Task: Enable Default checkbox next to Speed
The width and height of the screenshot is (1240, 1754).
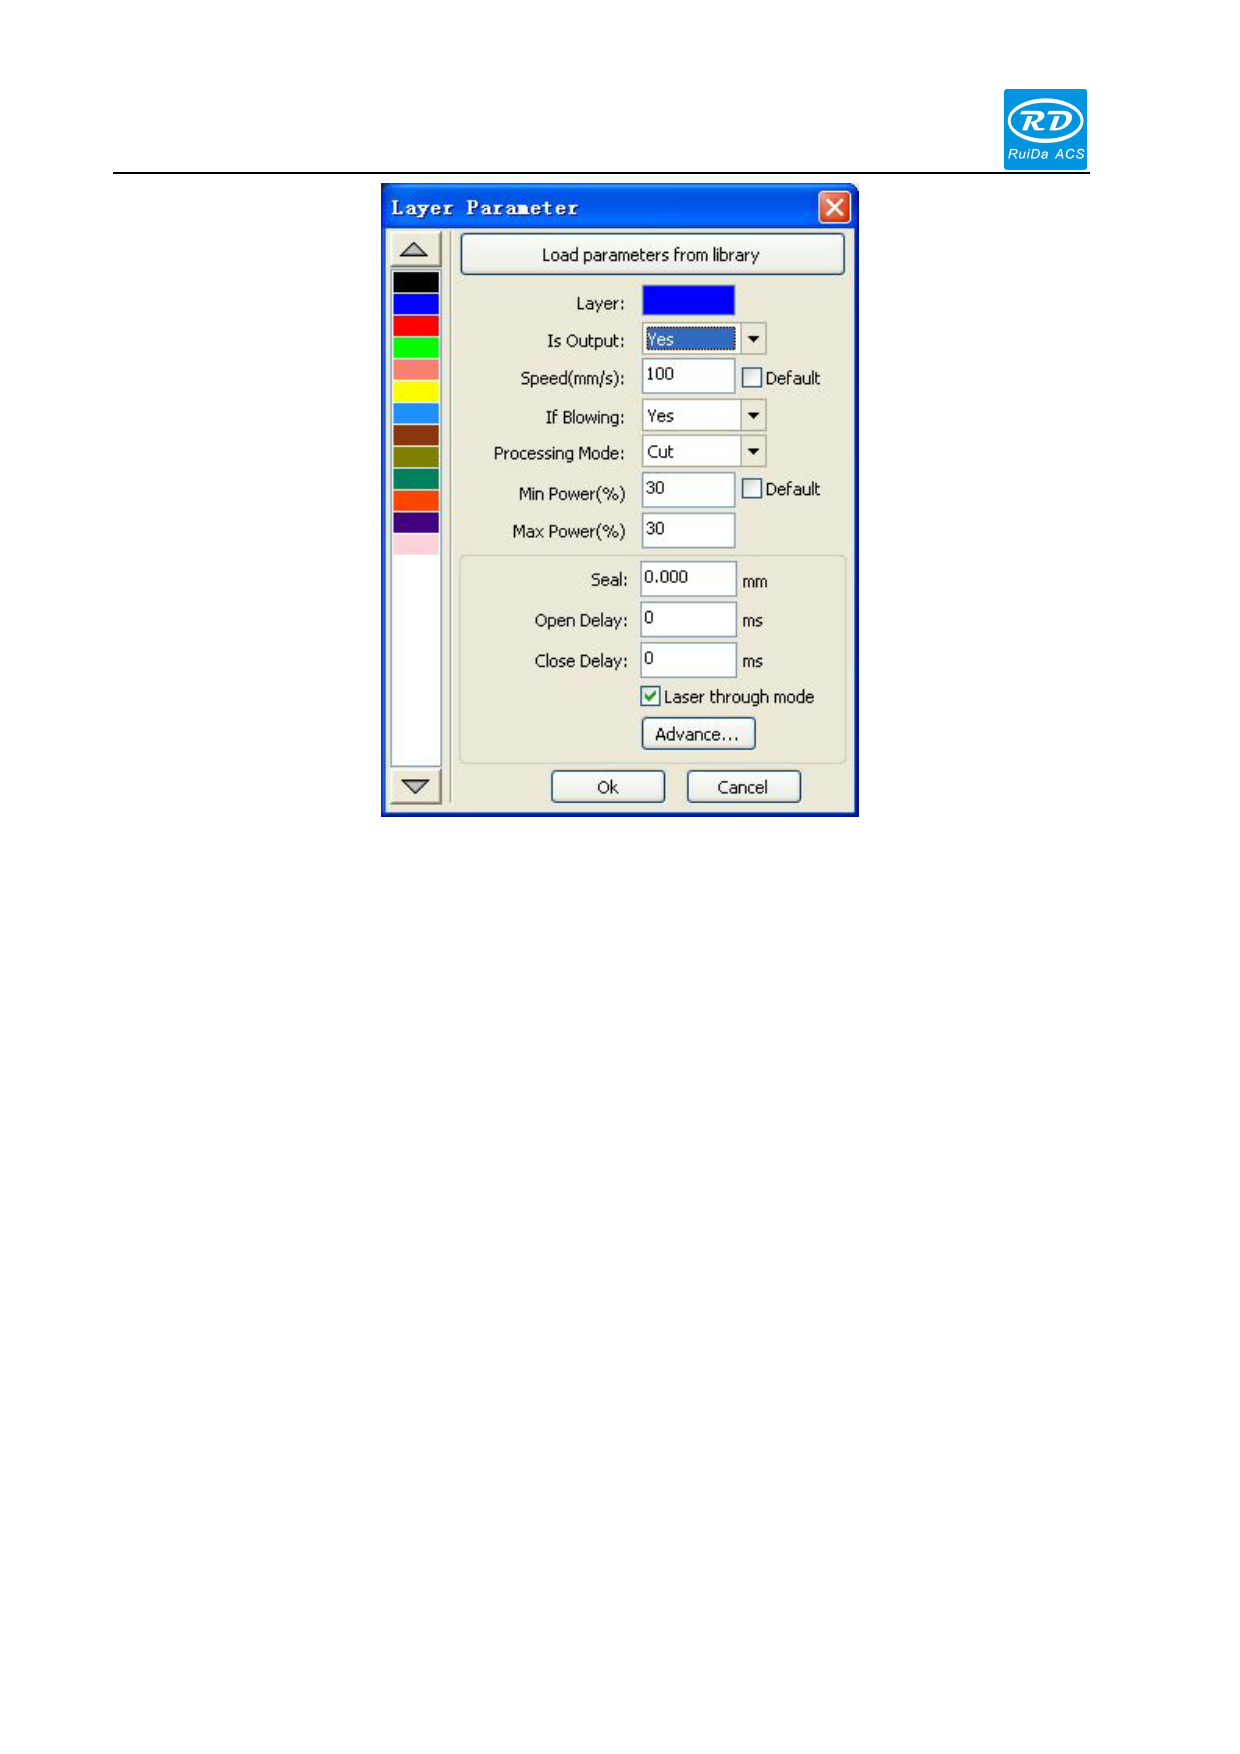Action: coord(752,378)
